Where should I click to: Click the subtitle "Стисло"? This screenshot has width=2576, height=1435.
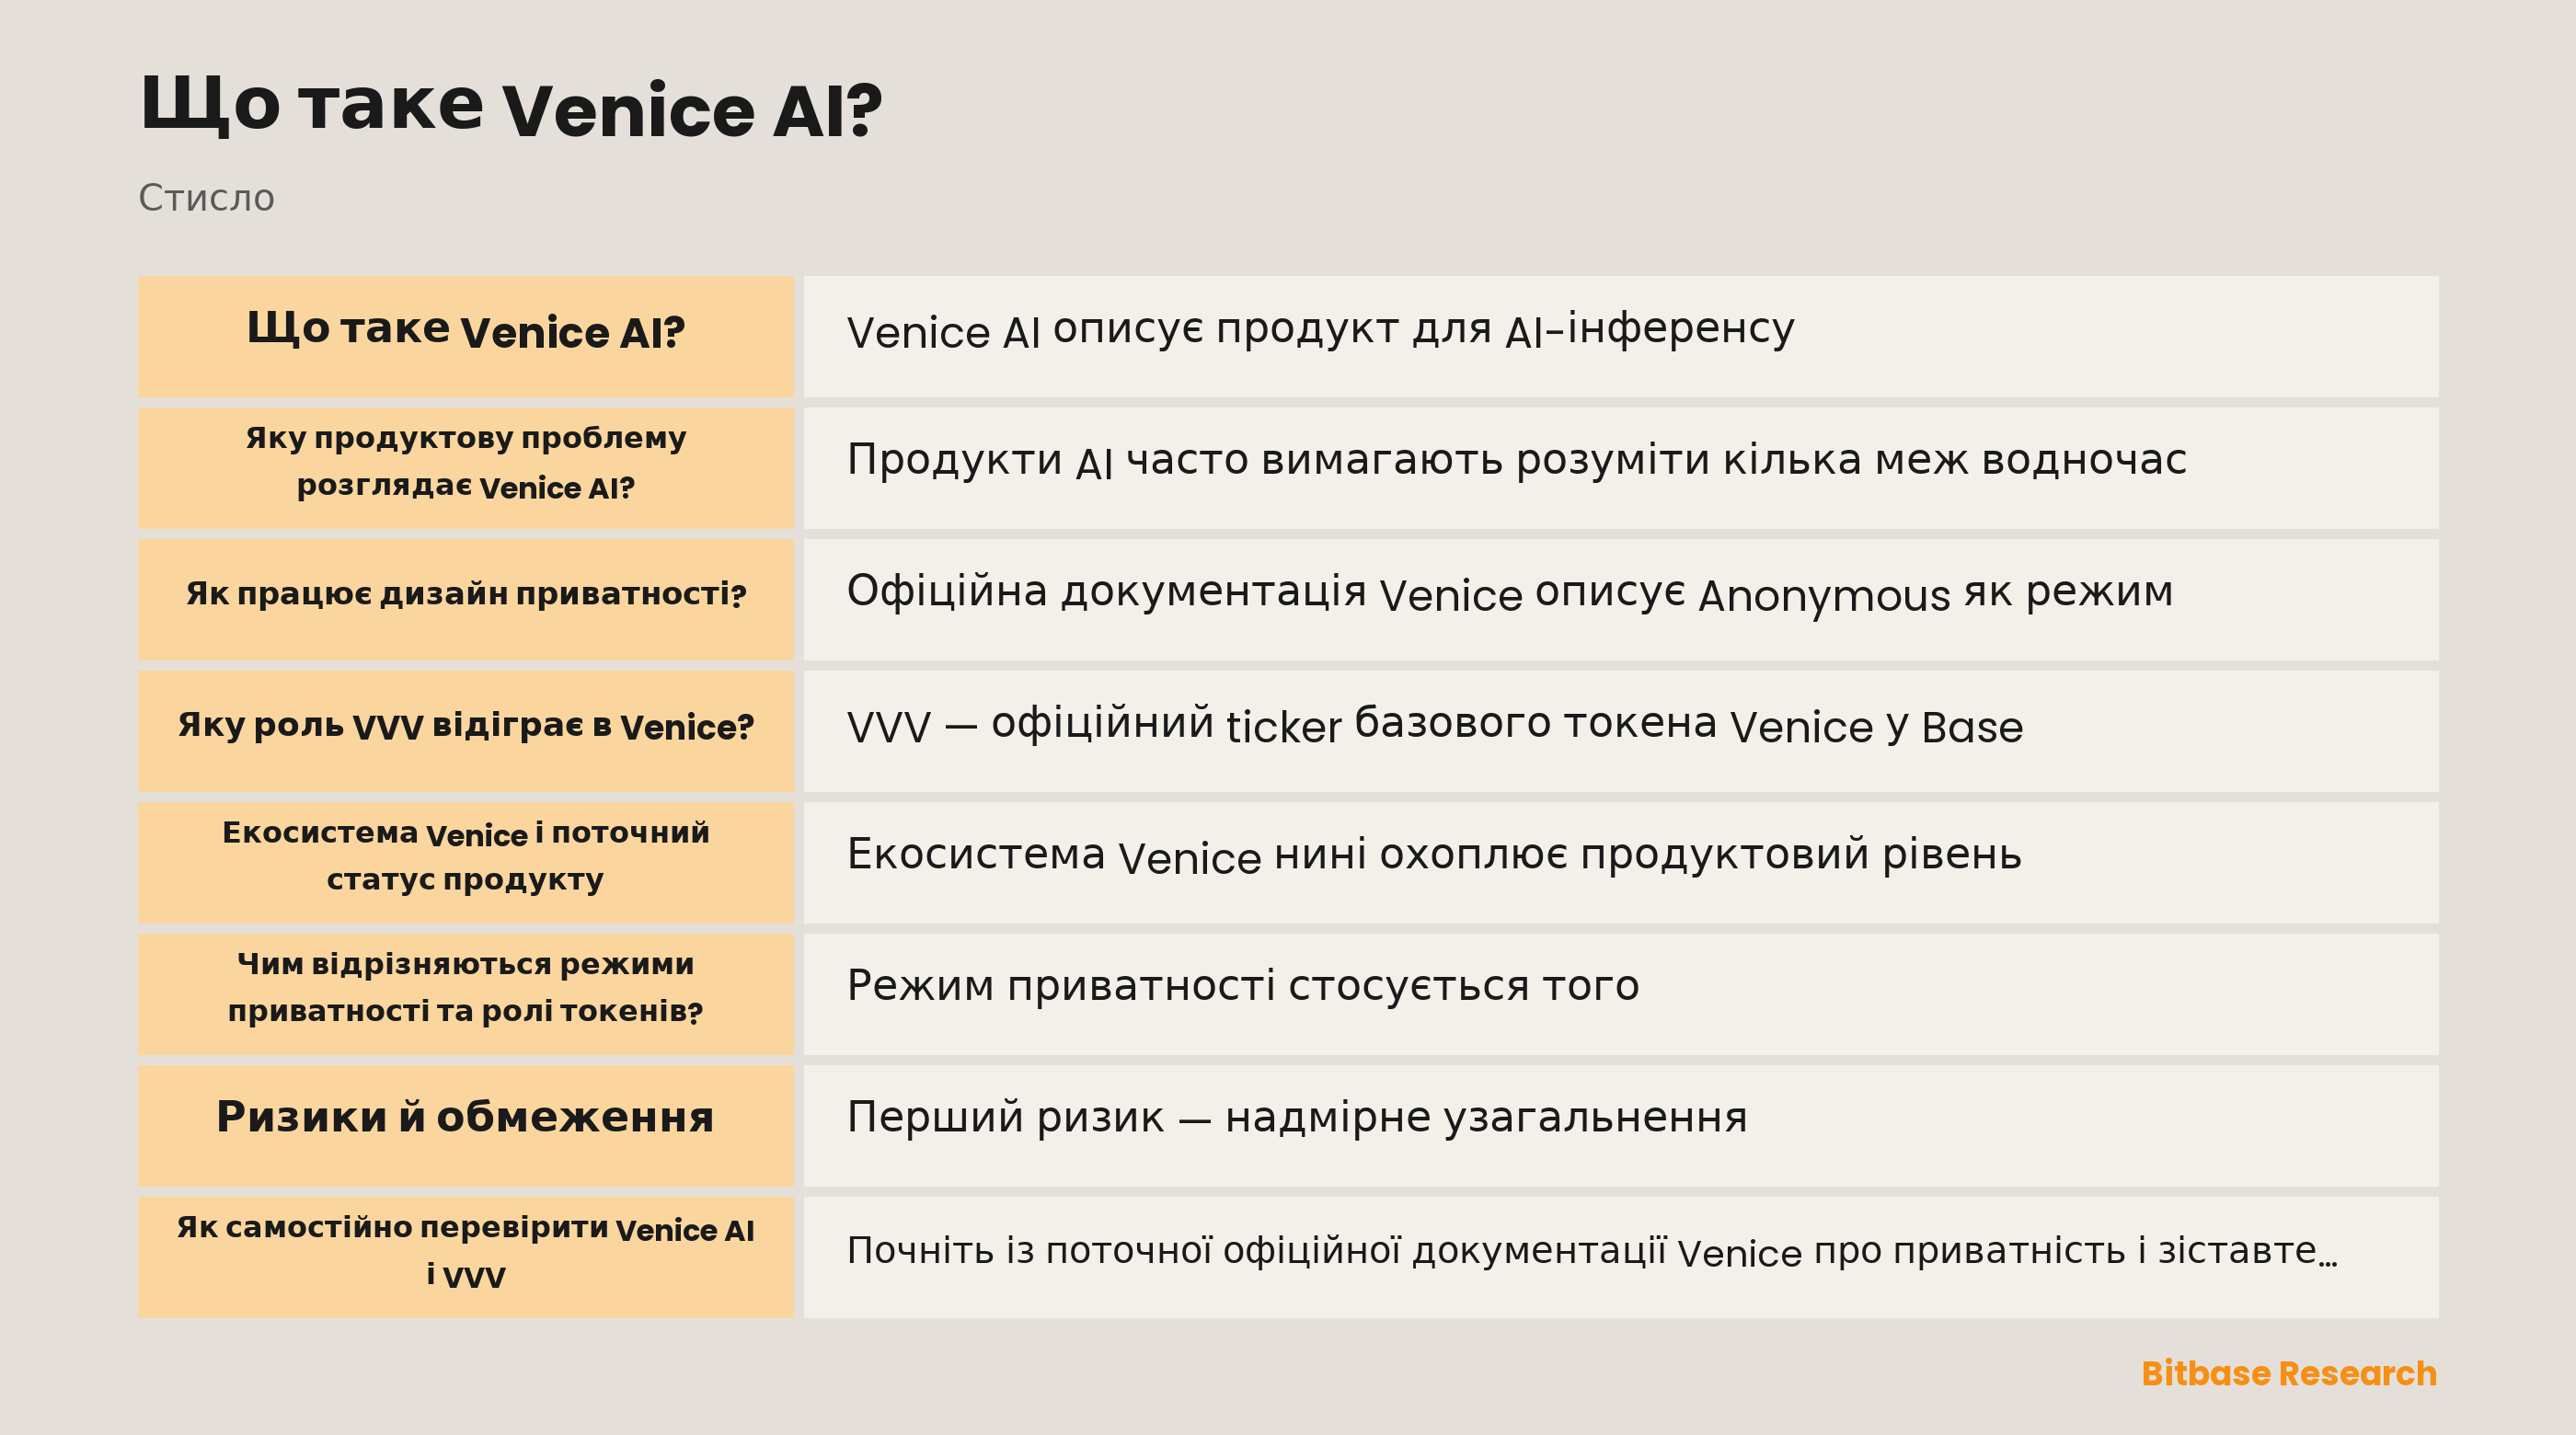206,198
